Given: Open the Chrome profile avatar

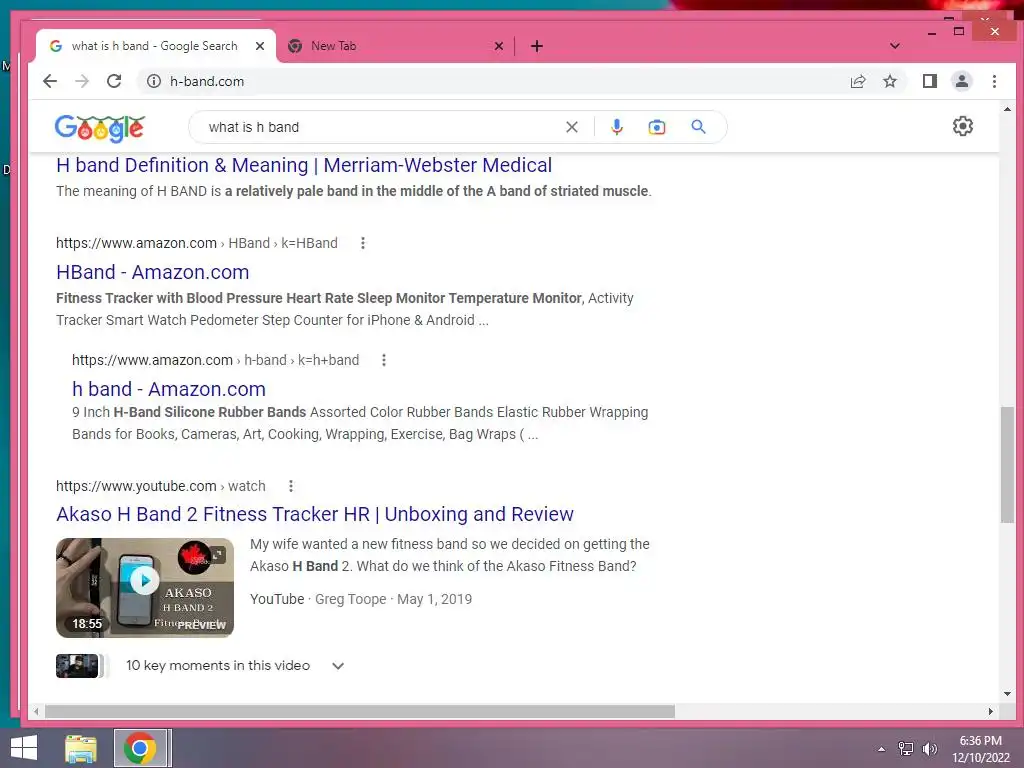Looking at the screenshot, I should coord(961,81).
